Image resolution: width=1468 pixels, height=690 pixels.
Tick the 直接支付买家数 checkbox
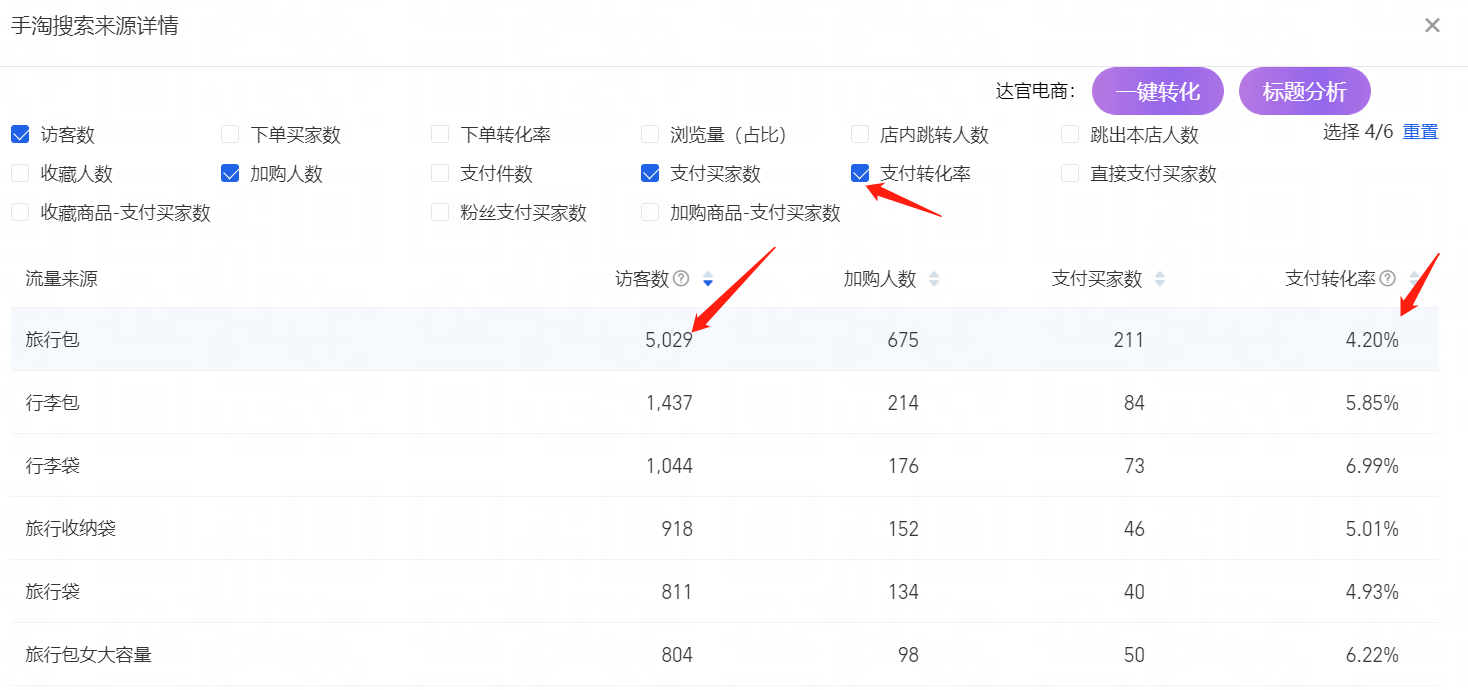1070,173
